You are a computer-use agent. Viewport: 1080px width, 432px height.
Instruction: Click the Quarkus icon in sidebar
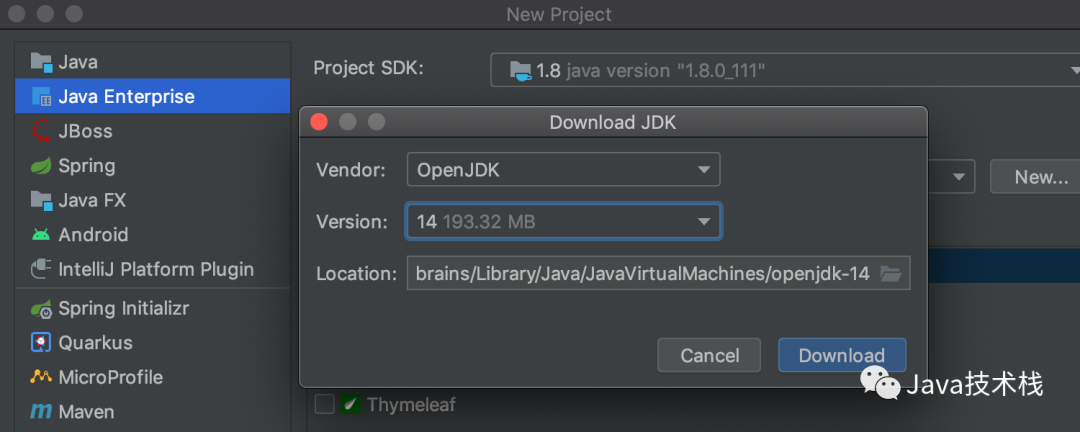pos(41,342)
